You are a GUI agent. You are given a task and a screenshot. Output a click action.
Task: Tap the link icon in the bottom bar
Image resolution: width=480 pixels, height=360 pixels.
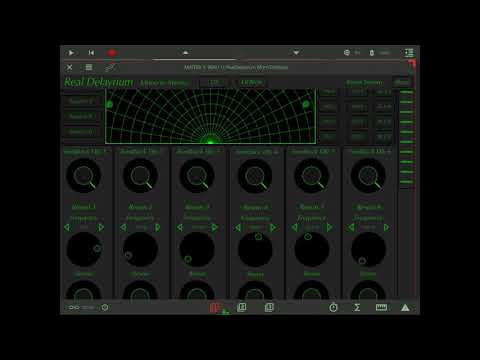pyautogui.click(x=74, y=308)
